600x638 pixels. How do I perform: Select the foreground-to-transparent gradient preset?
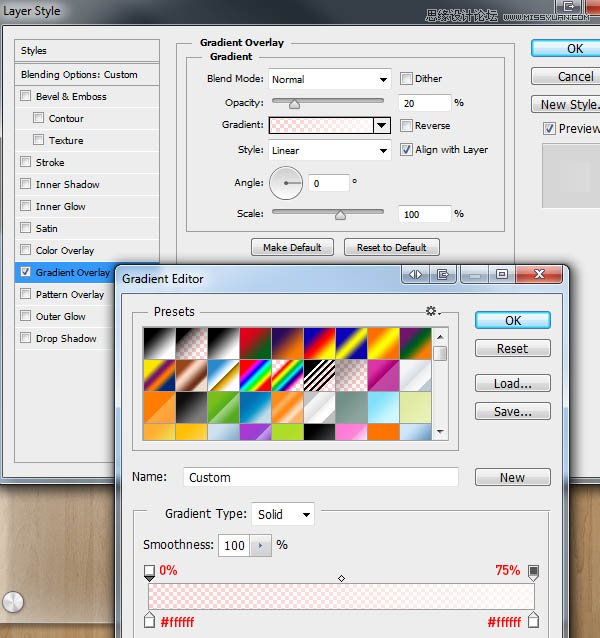191,343
